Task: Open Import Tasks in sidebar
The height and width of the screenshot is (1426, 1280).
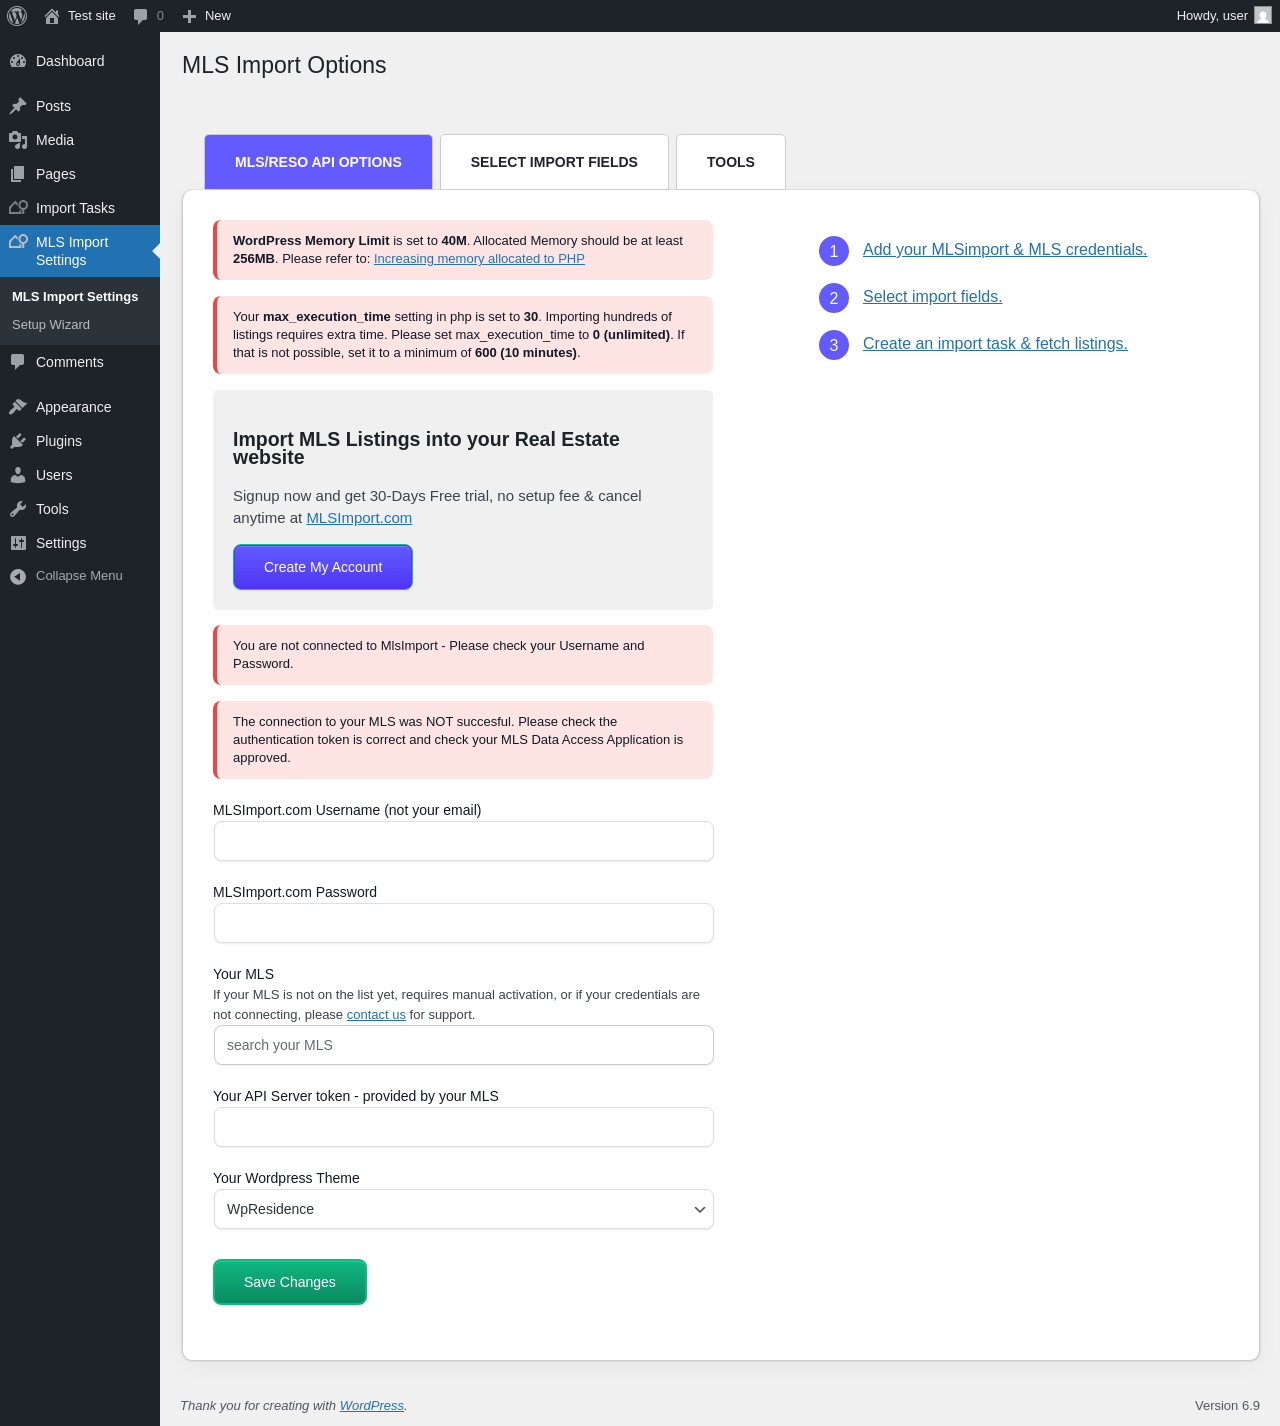Action: point(80,208)
